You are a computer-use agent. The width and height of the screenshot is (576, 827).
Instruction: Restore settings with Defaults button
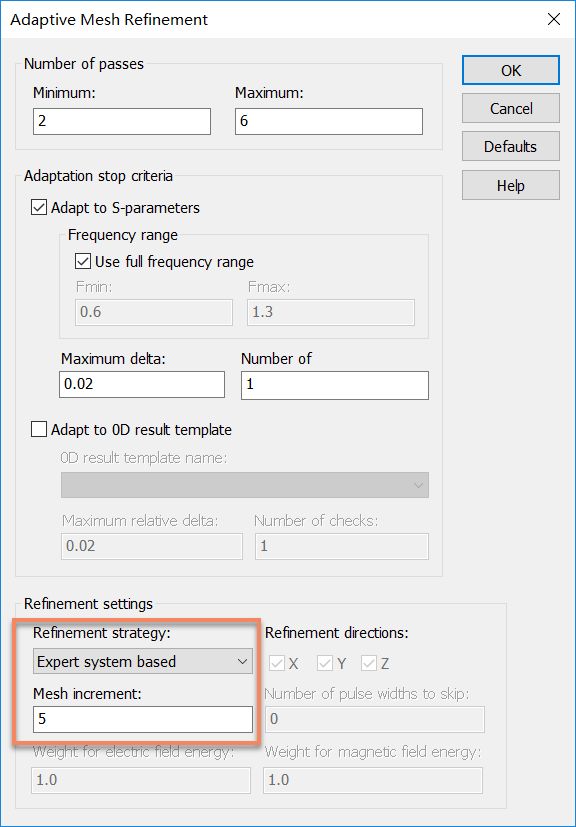pos(511,146)
